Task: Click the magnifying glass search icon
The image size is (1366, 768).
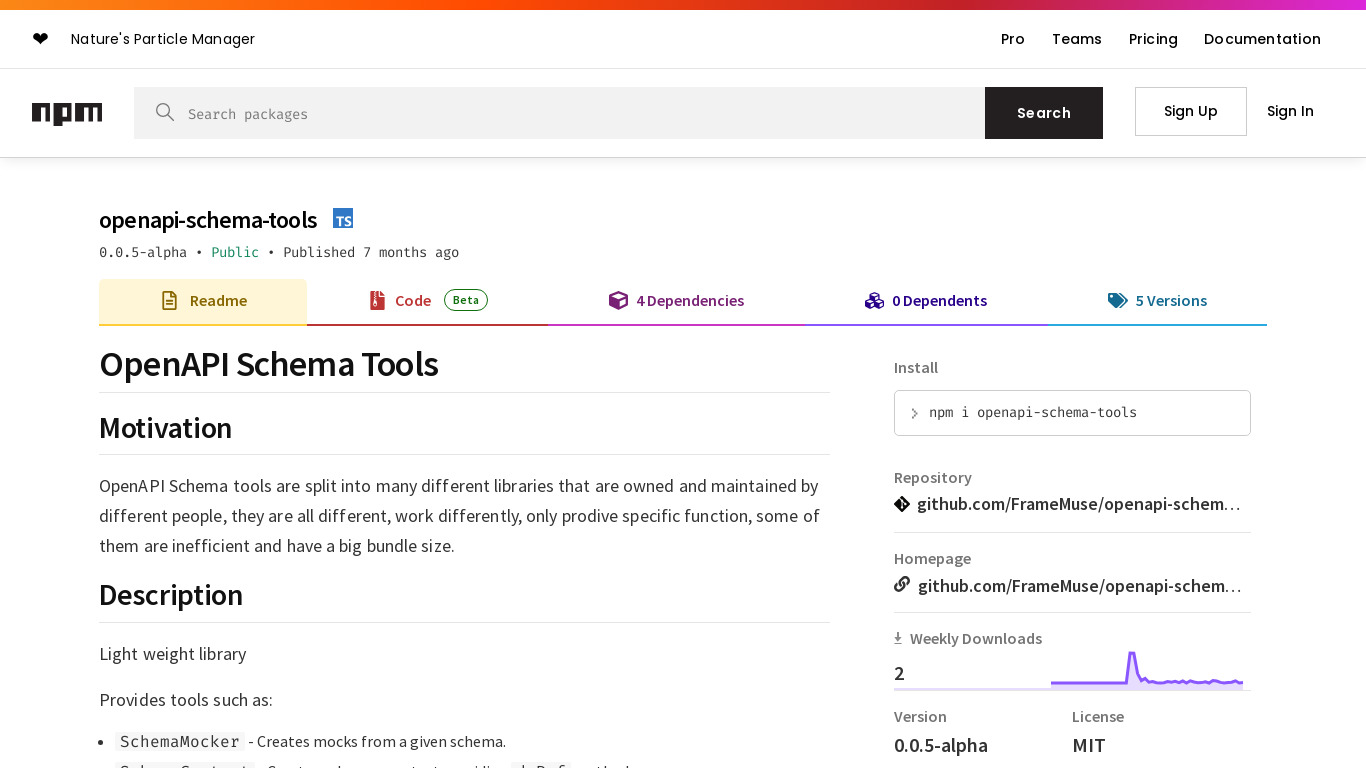Action: pos(165,113)
